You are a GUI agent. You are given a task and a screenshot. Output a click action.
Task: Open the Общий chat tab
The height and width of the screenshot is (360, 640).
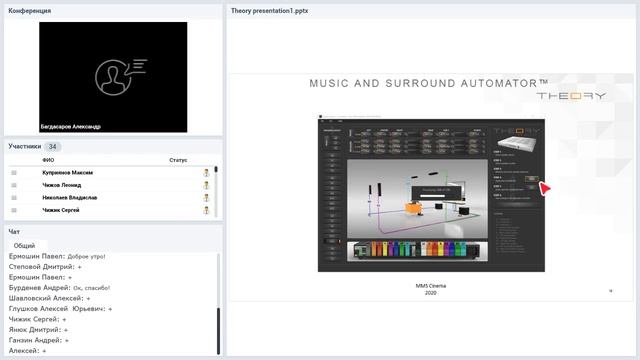24,246
